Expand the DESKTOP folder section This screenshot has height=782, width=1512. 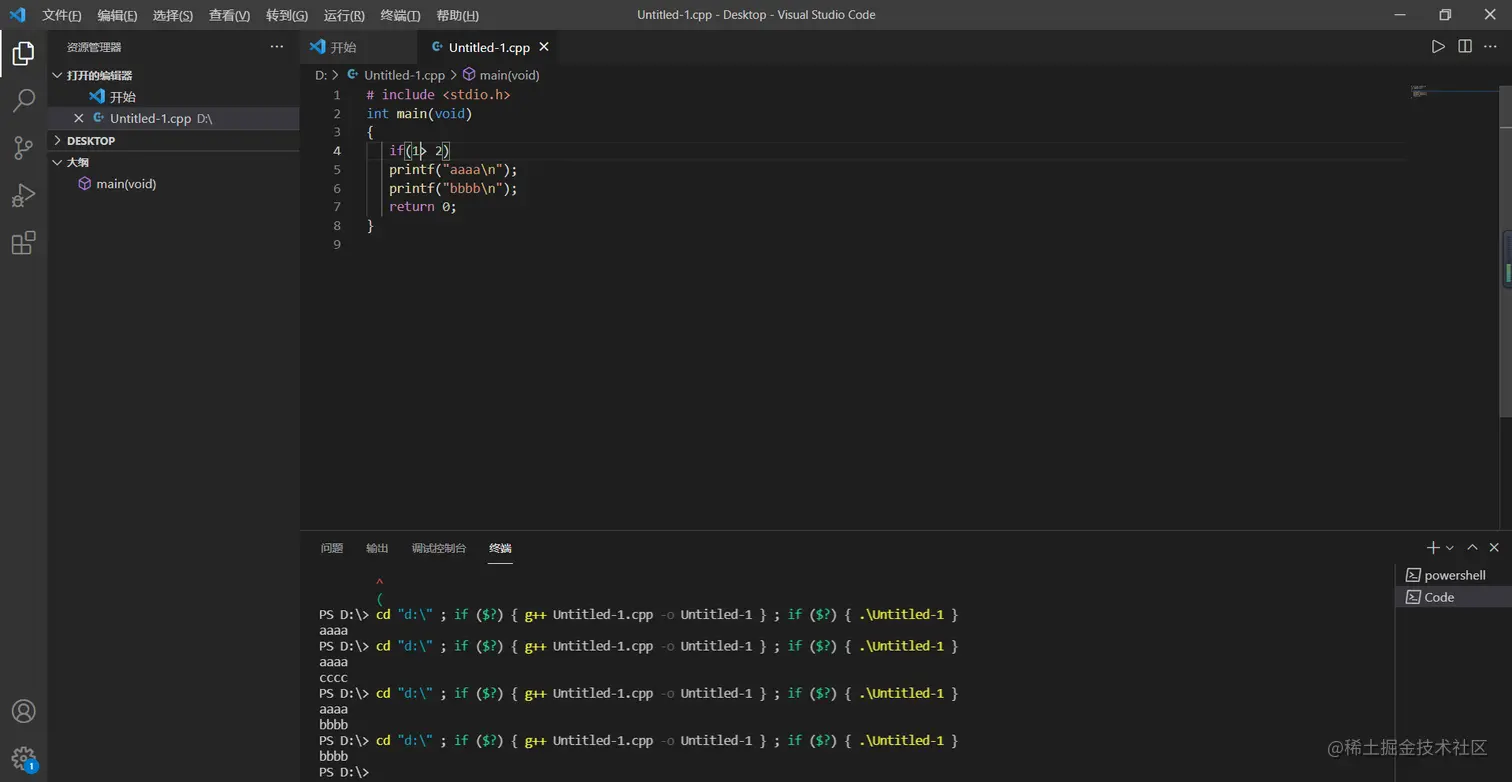(91, 141)
